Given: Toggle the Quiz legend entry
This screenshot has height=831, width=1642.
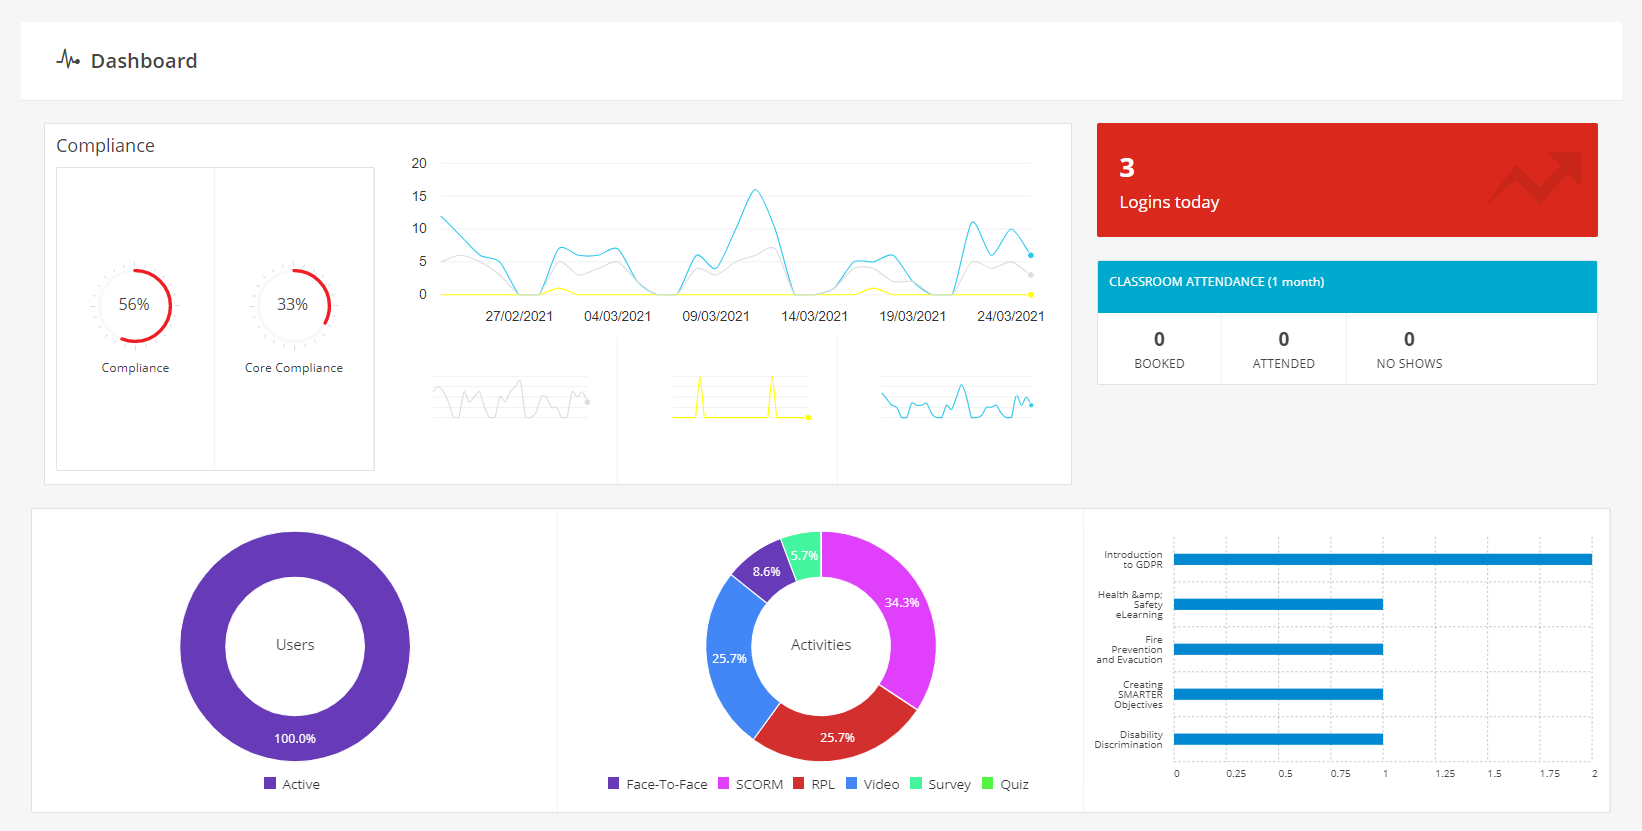Looking at the screenshot, I should (1005, 784).
